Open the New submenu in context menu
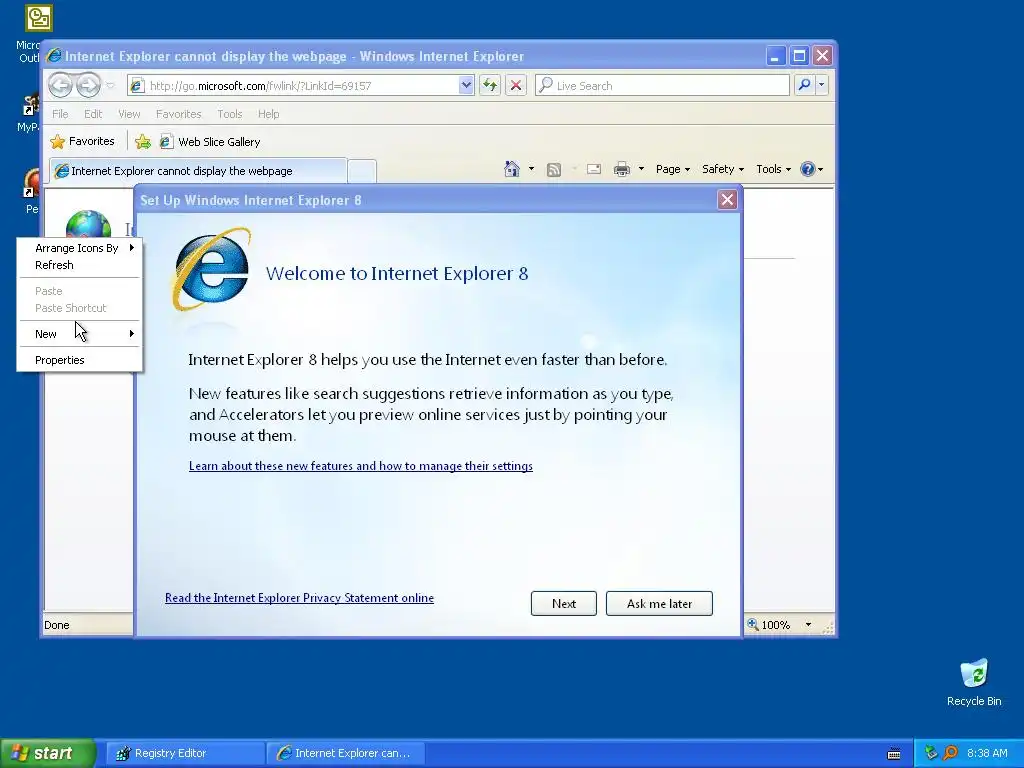1024x768 pixels. coord(80,334)
